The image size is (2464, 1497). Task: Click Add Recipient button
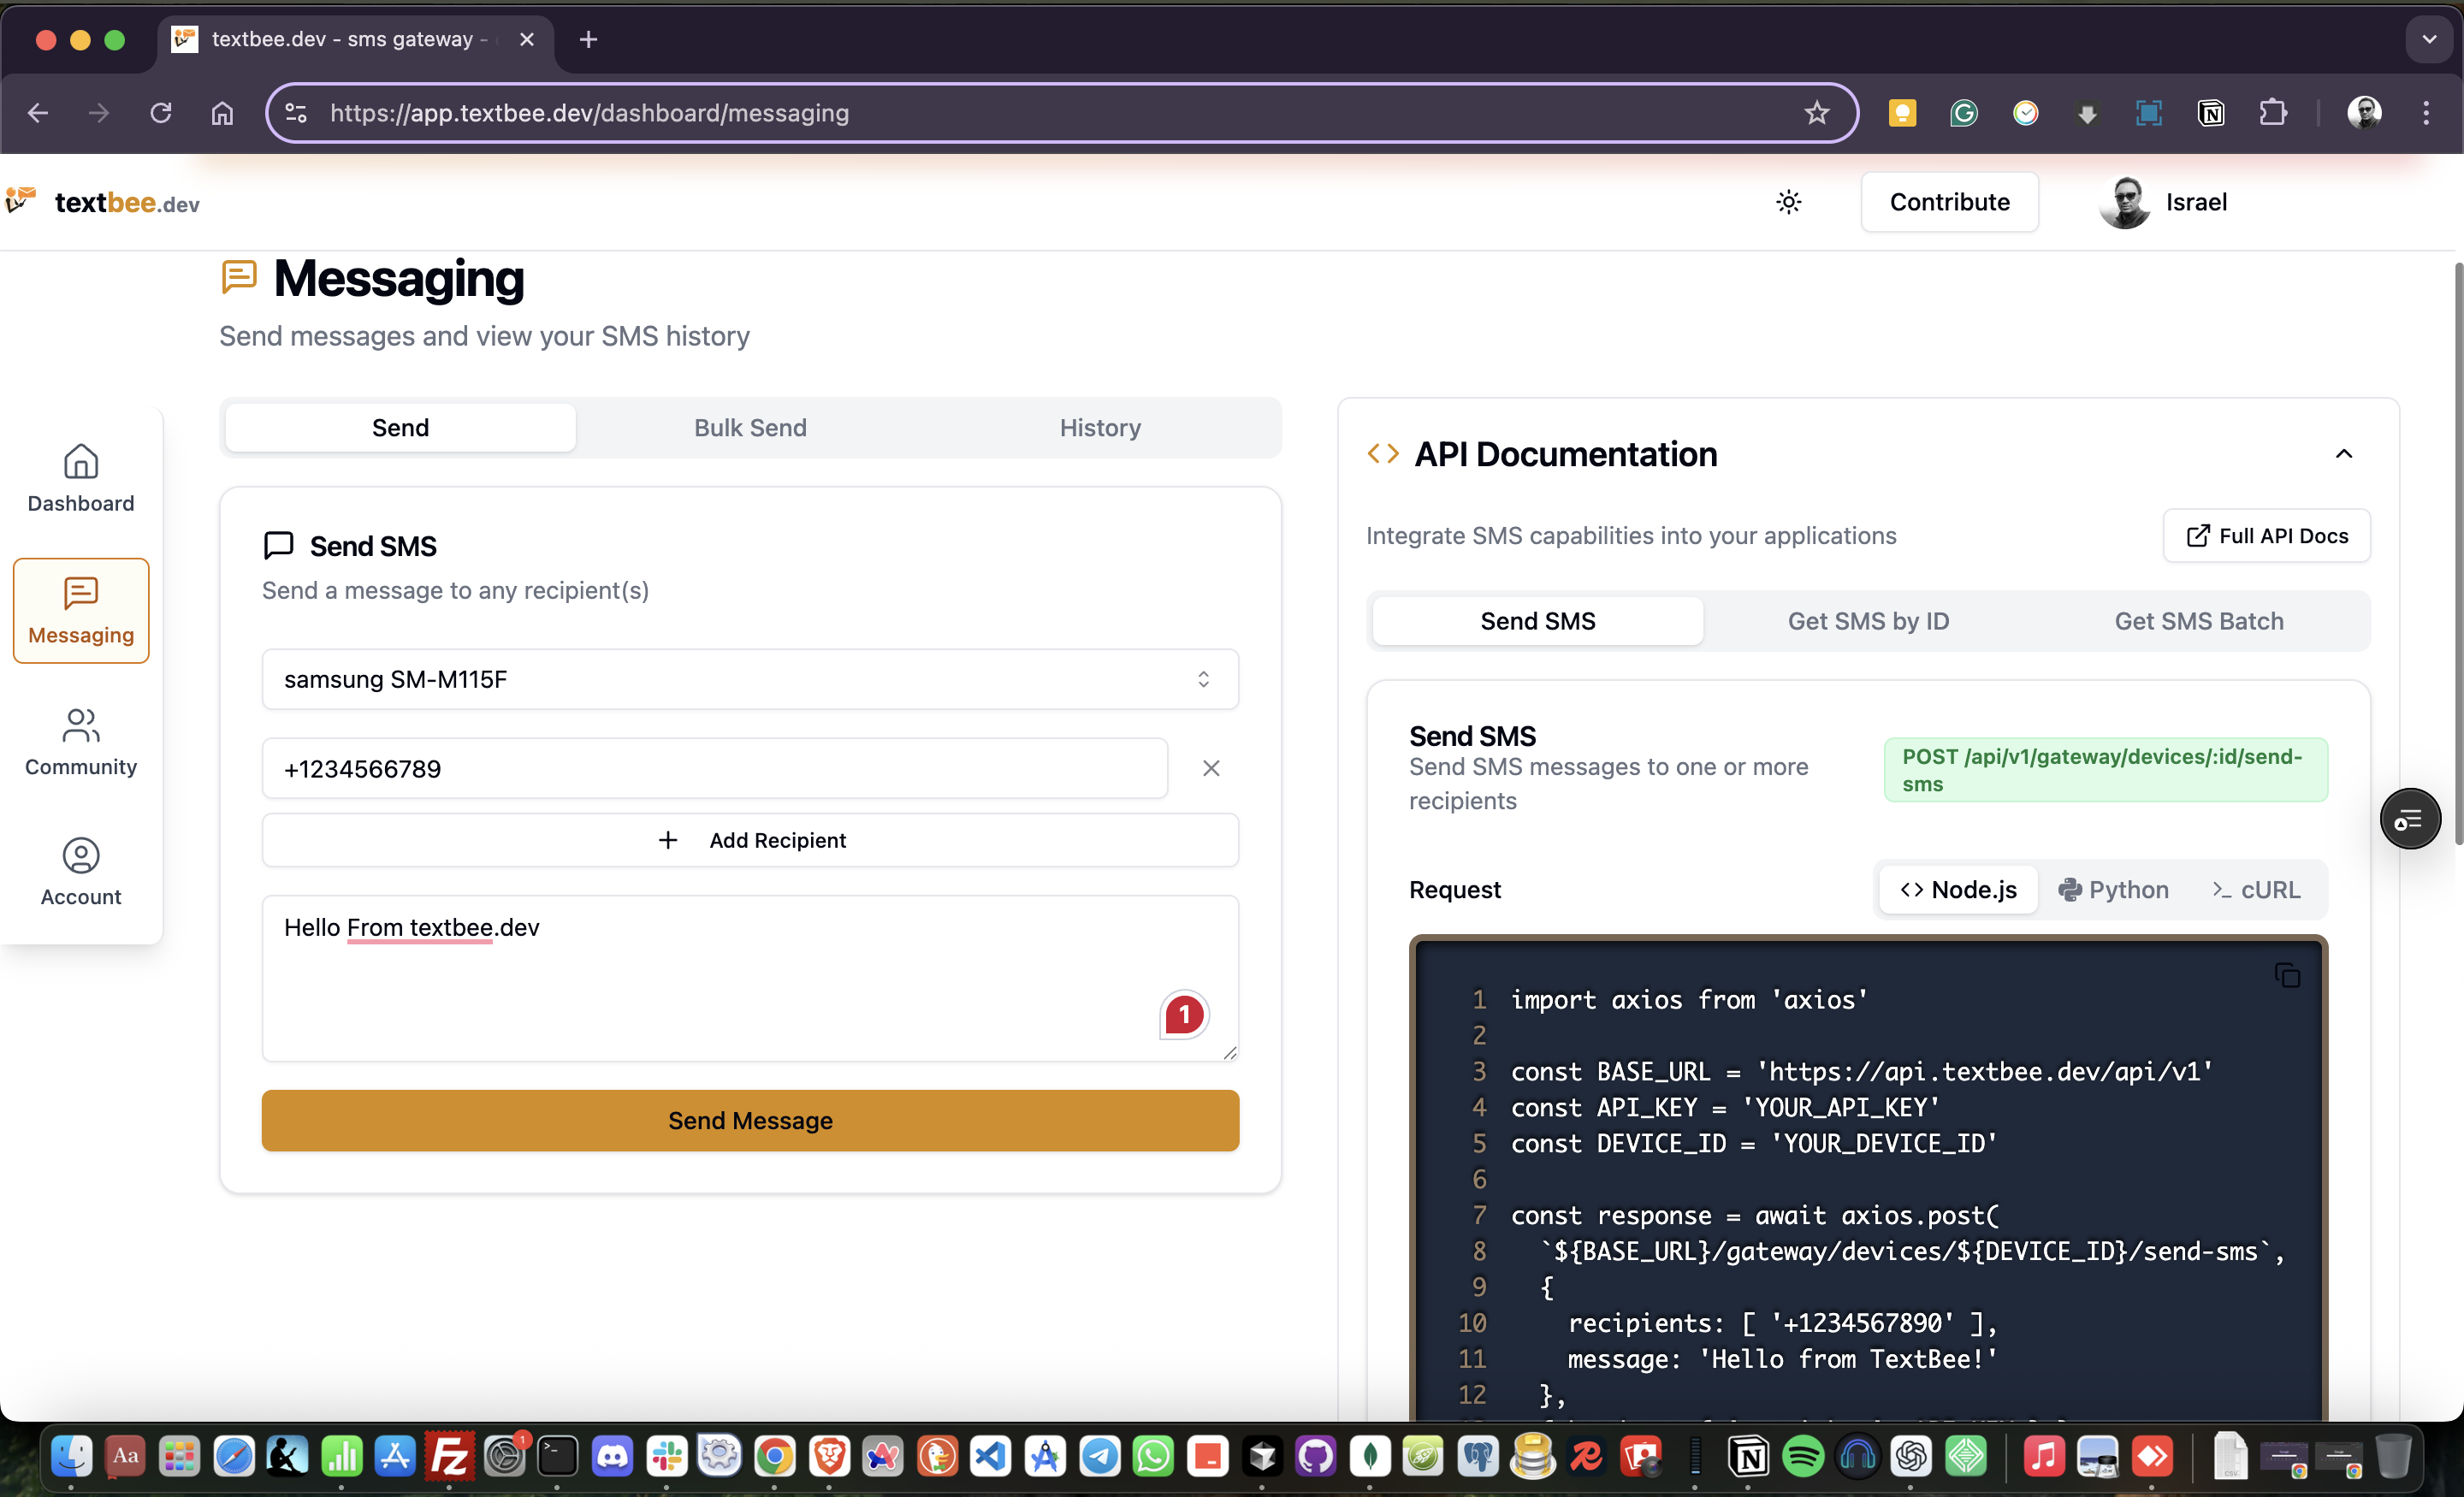pos(750,840)
